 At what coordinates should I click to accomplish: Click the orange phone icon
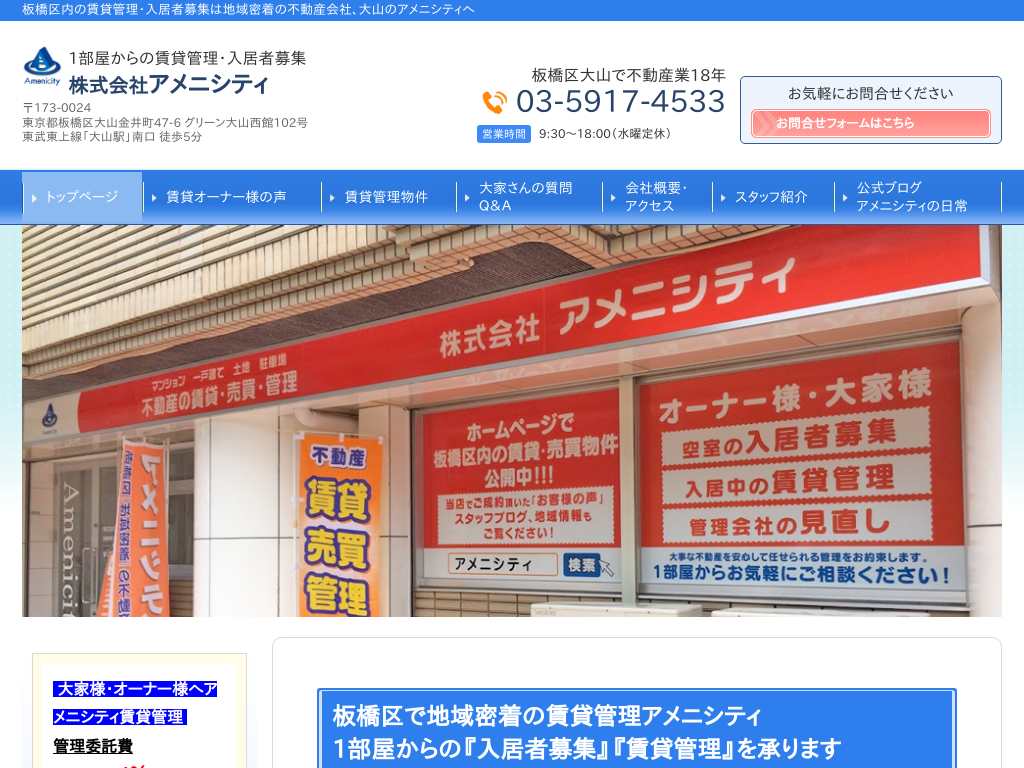[x=495, y=102]
